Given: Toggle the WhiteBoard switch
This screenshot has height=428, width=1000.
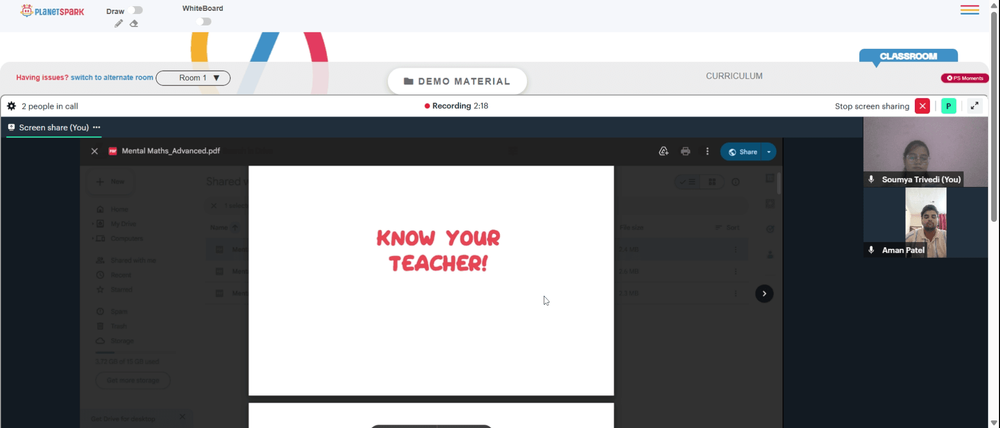Looking at the screenshot, I should [x=203, y=22].
